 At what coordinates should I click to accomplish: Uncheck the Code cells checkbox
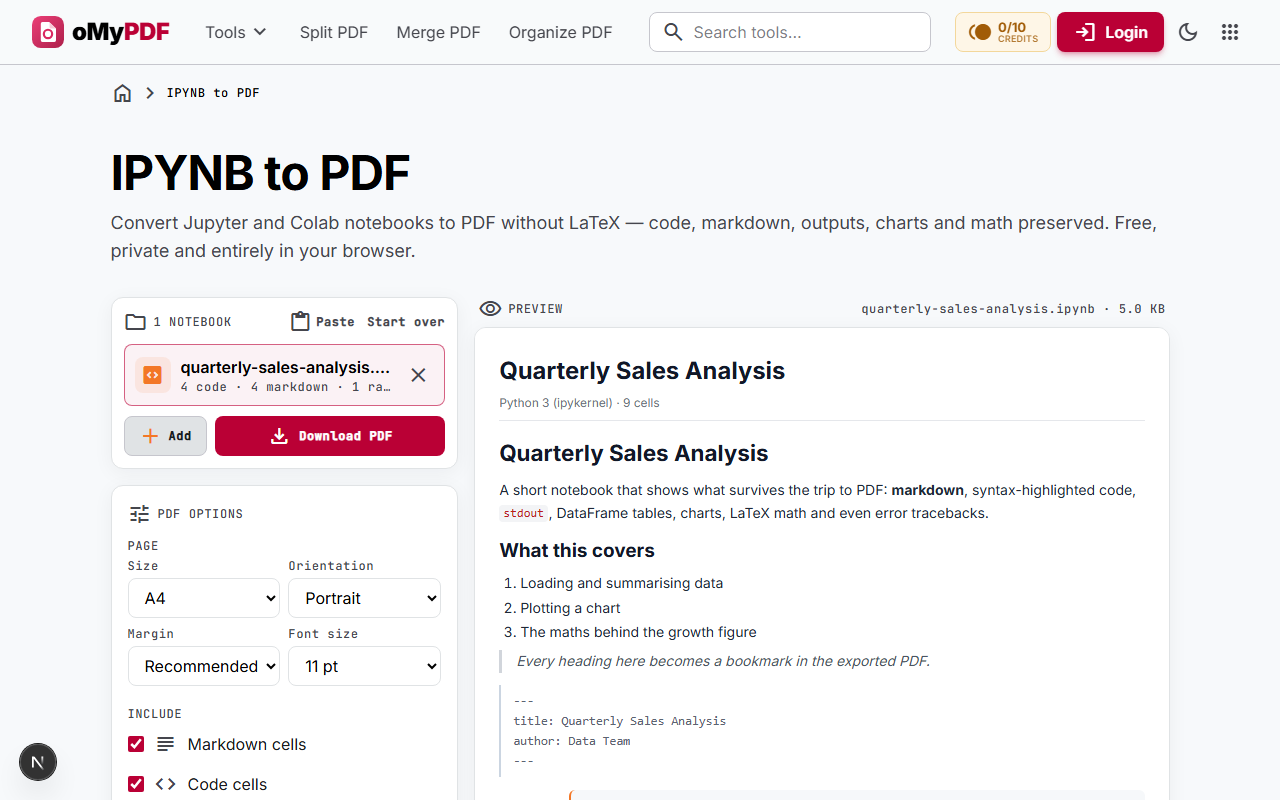pos(136,784)
